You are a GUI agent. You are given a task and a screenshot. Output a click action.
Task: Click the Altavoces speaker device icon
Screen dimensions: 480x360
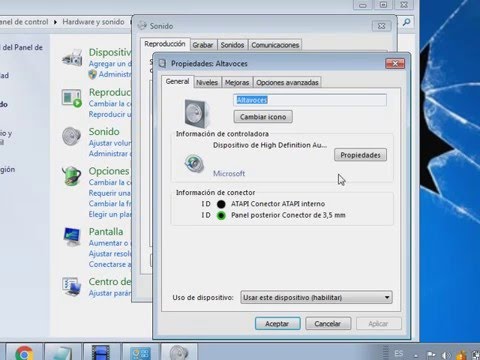coord(197,114)
